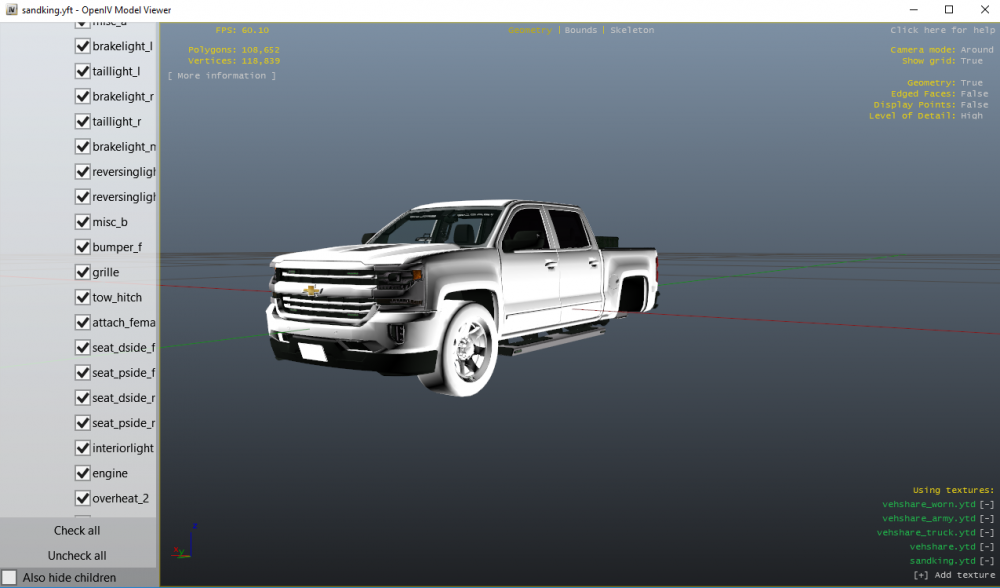Remove vehshare.ytd texture via [-]
This screenshot has height=588, width=1000.
tap(987, 547)
